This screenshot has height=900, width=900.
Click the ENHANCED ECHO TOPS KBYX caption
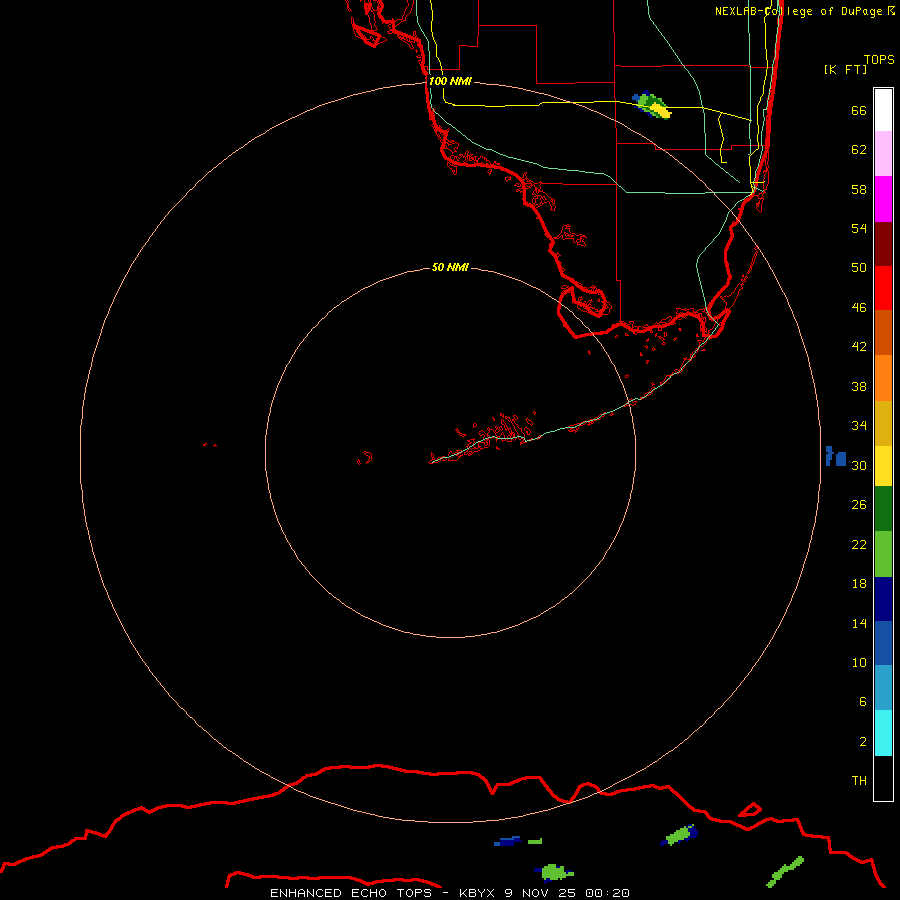click(x=450, y=893)
